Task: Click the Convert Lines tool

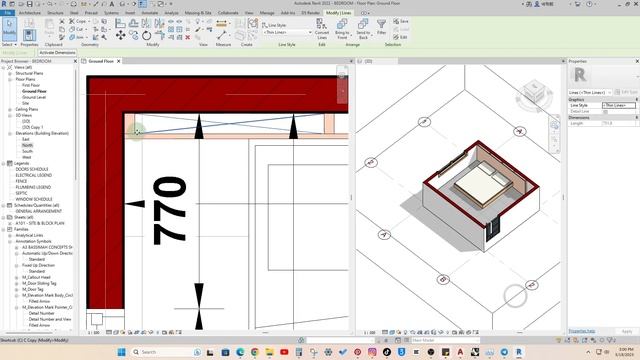Action: [322, 29]
